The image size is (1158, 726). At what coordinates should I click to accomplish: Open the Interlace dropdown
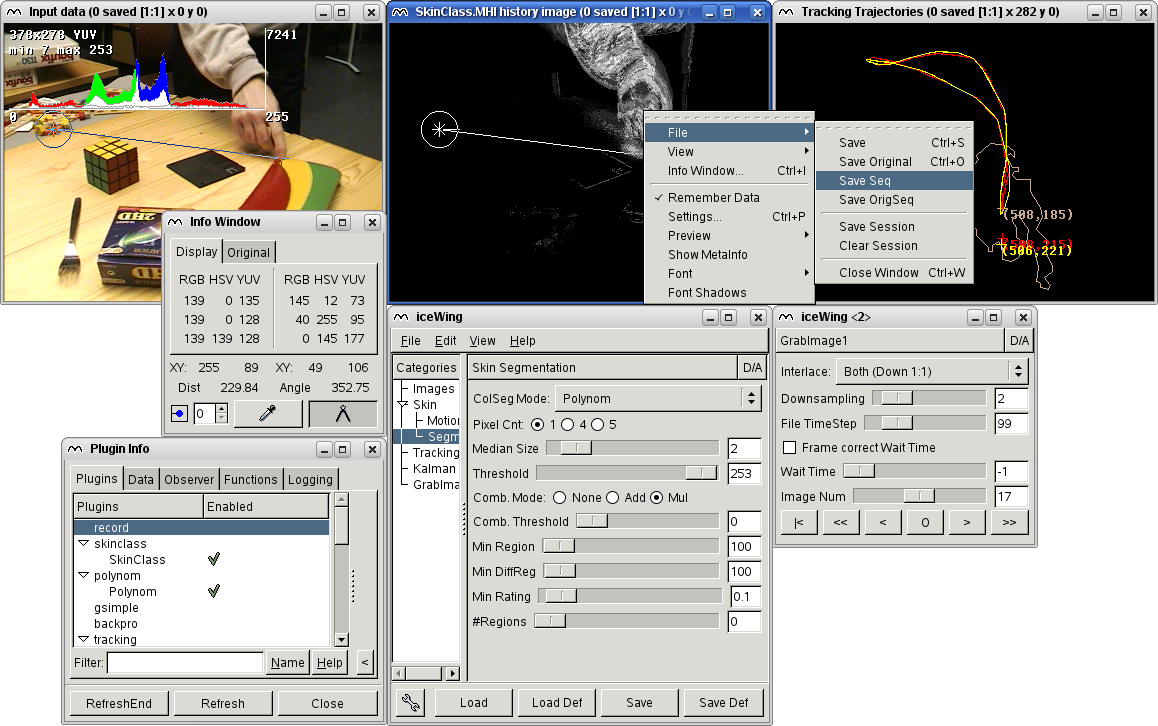point(931,371)
